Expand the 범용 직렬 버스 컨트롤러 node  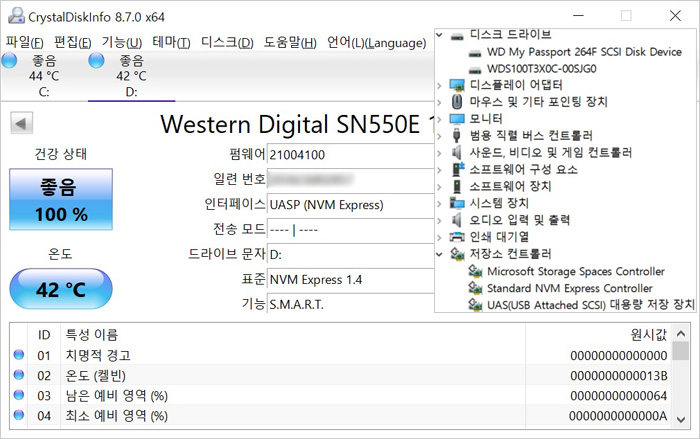click(x=439, y=136)
